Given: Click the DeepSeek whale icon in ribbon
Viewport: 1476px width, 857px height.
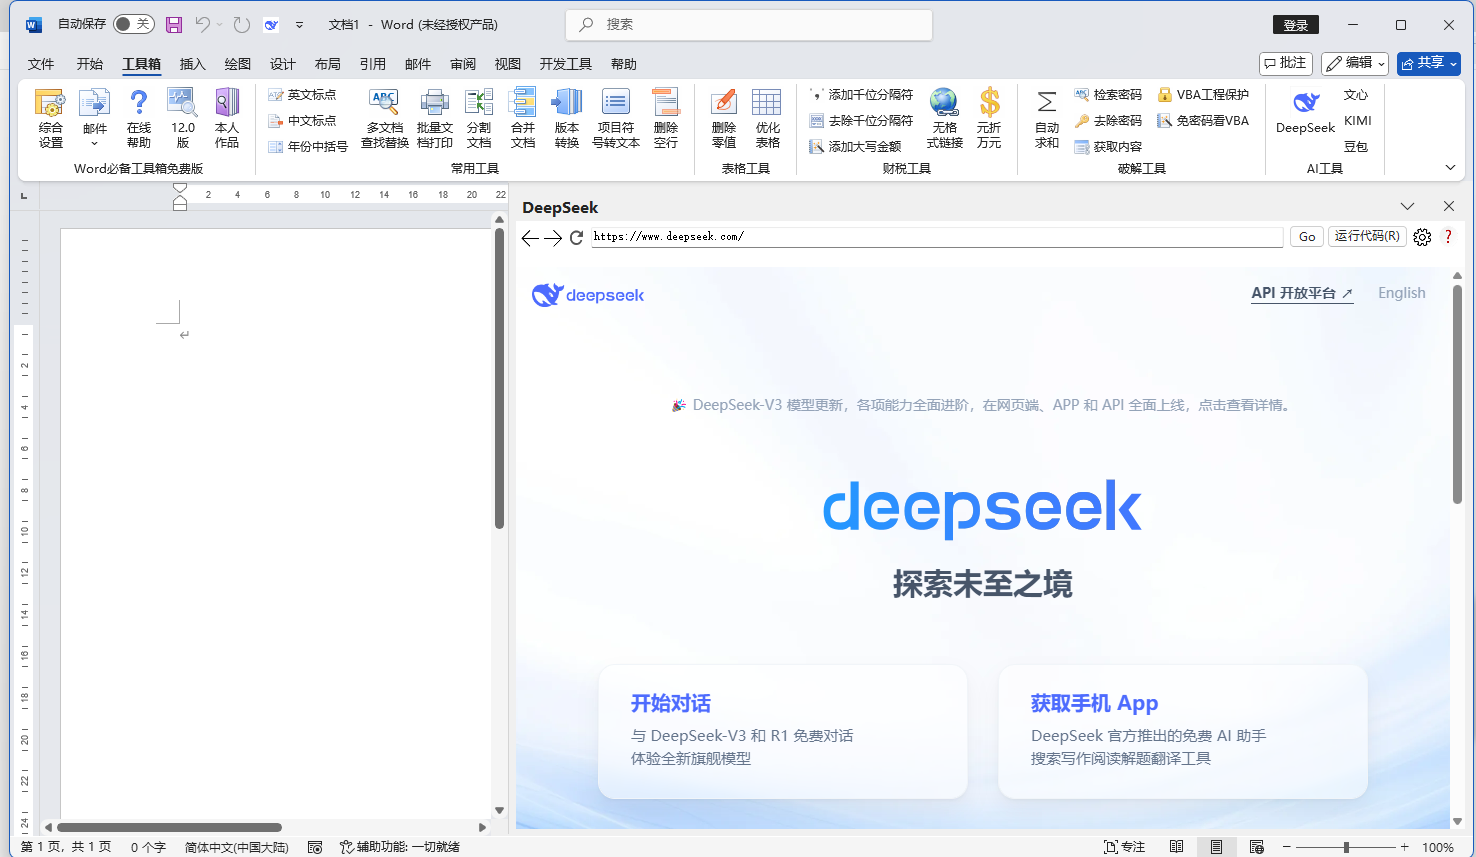Looking at the screenshot, I should click(x=1305, y=103).
